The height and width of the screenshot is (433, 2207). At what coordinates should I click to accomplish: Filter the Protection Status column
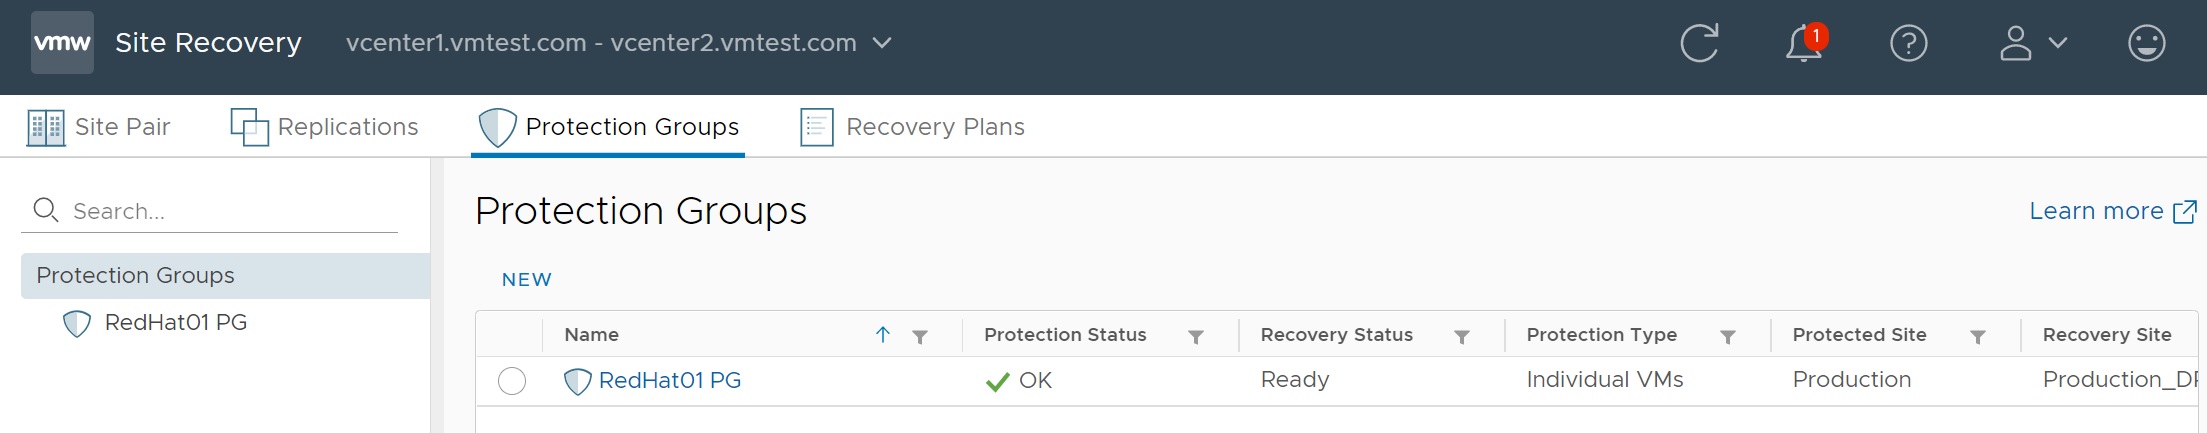tap(1195, 336)
